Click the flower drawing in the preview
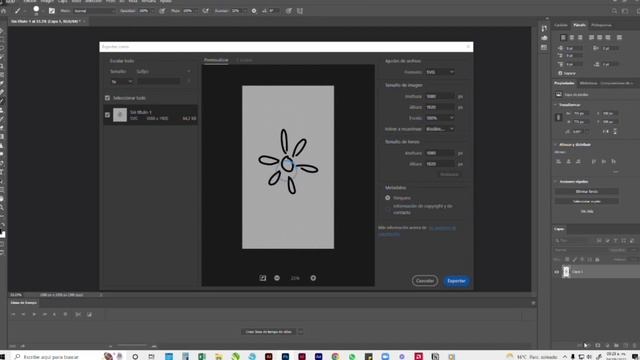This screenshot has width=640, height=360. click(x=288, y=162)
